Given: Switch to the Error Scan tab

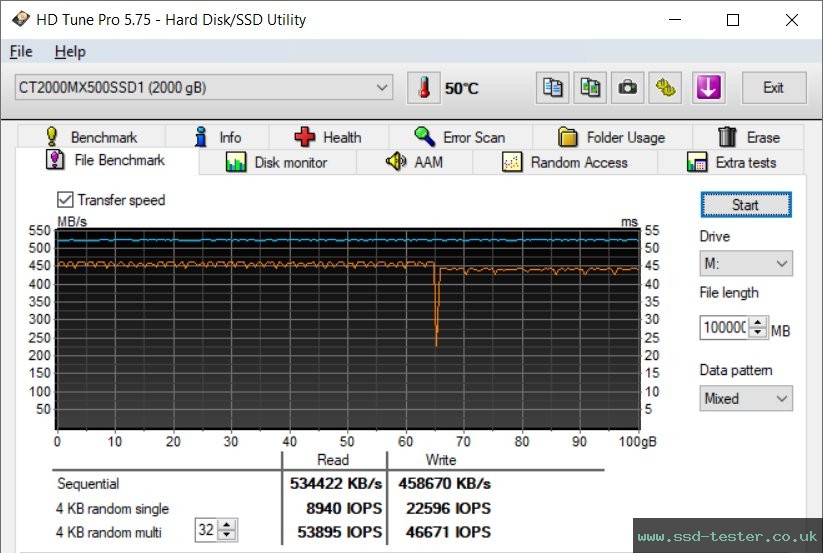Looking at the screenshot, I should [x=460, y=137].
